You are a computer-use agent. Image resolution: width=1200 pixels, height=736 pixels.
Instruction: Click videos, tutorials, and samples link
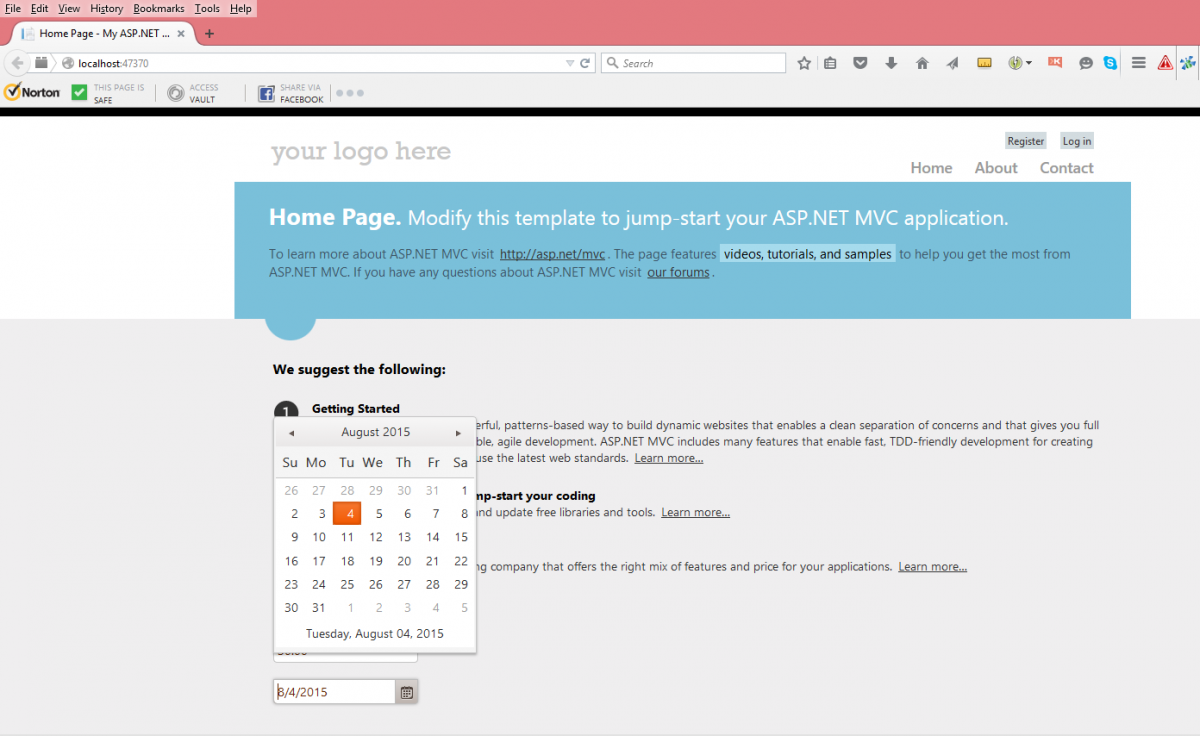807,254
